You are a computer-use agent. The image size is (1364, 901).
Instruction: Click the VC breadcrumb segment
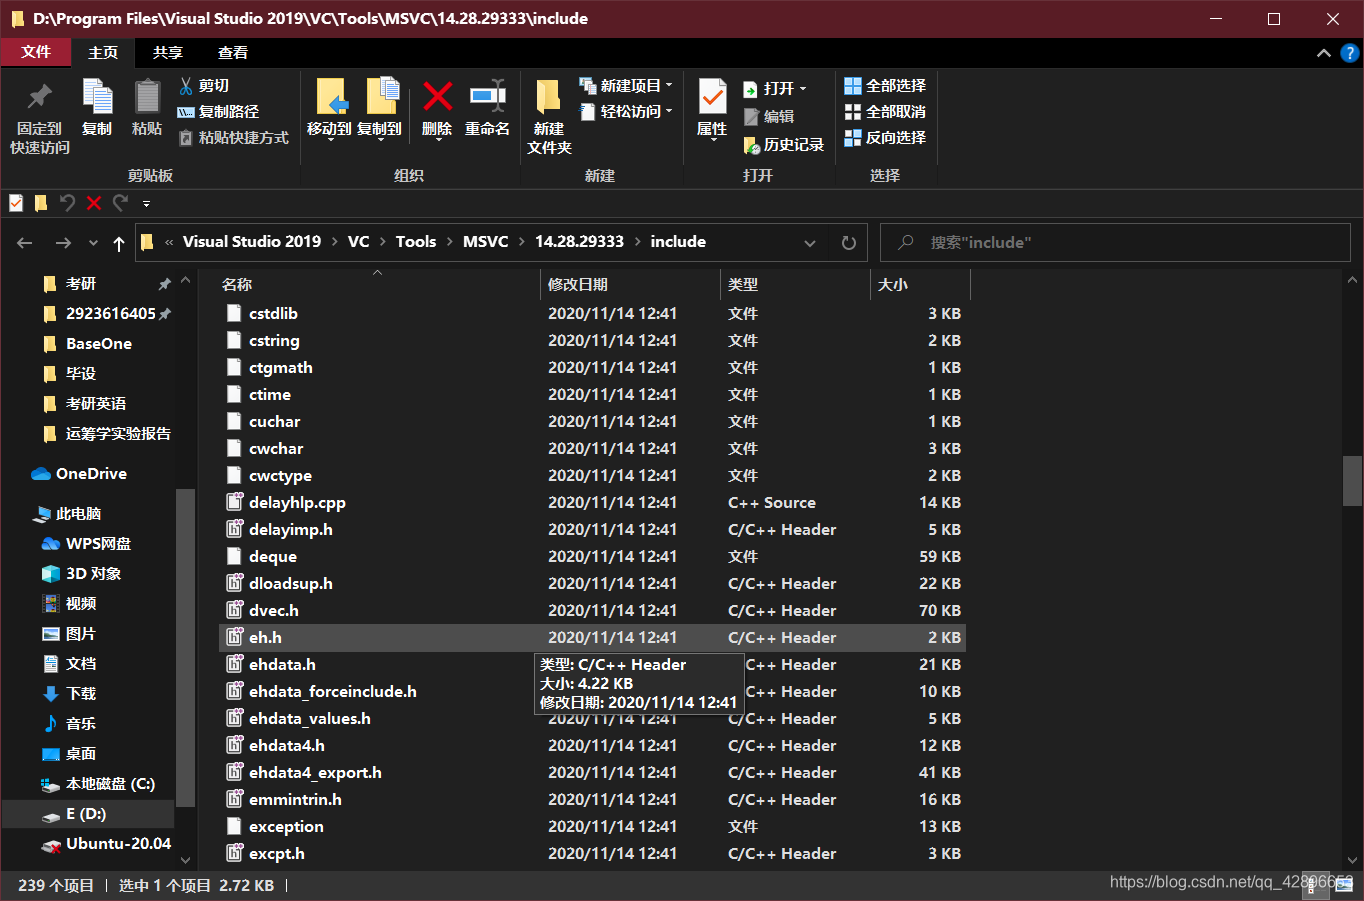(359, 242)
